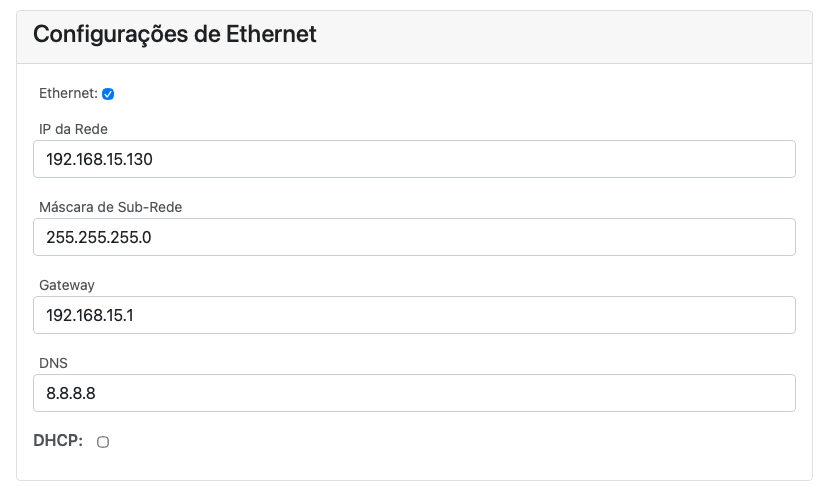Enable the DHCP checkbox

pos(103,442)
